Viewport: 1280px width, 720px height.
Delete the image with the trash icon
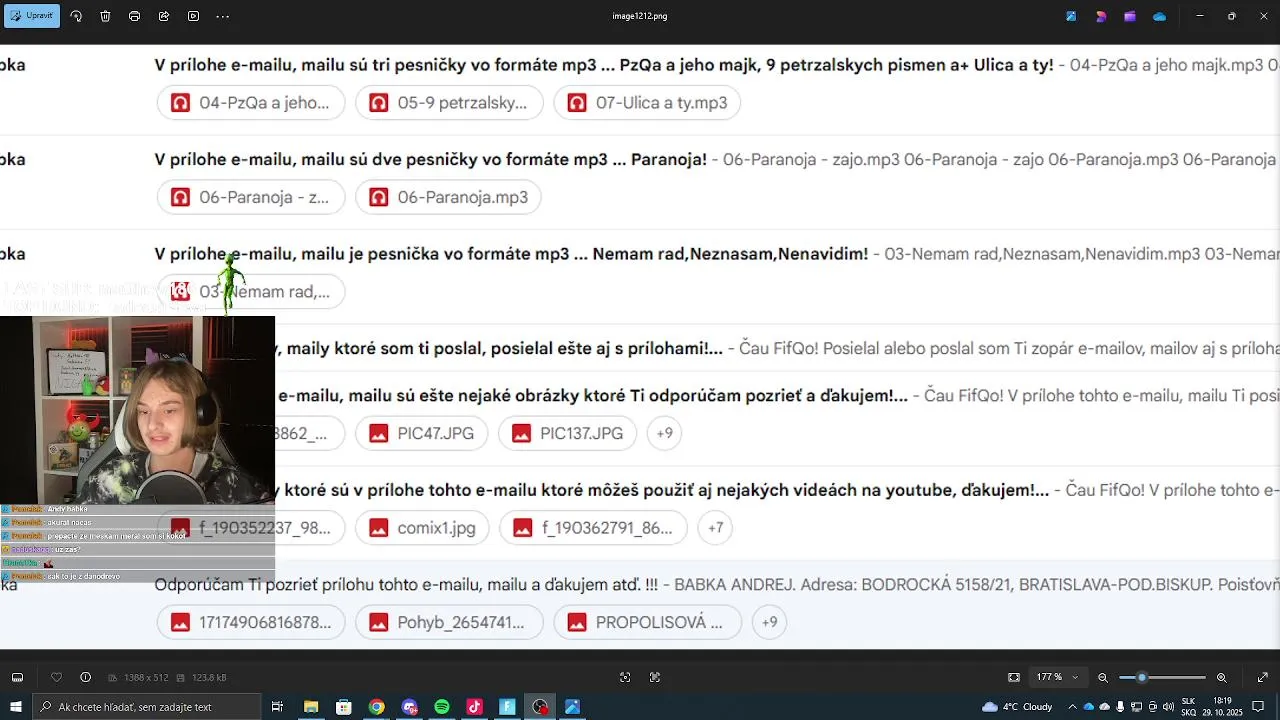pyautogui.click(x=105, y=16)
